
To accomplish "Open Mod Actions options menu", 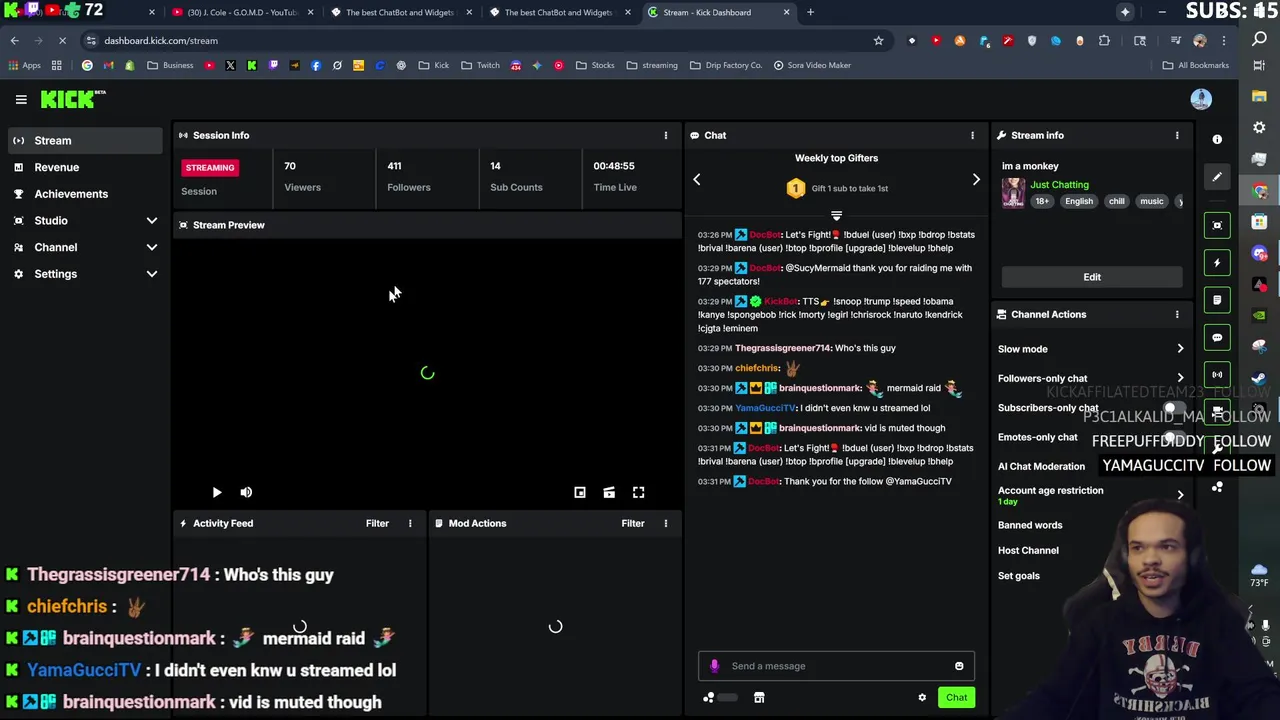I will (x=666, y=523).
